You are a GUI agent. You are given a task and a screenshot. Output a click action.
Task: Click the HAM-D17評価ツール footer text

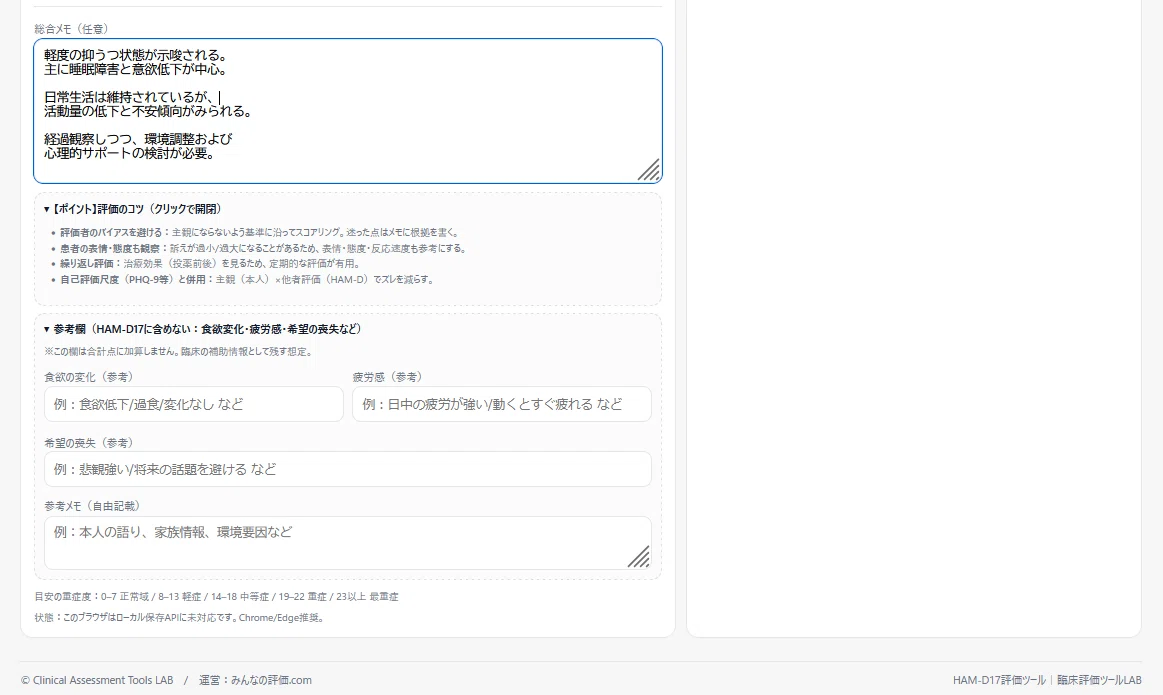(999, 680)
